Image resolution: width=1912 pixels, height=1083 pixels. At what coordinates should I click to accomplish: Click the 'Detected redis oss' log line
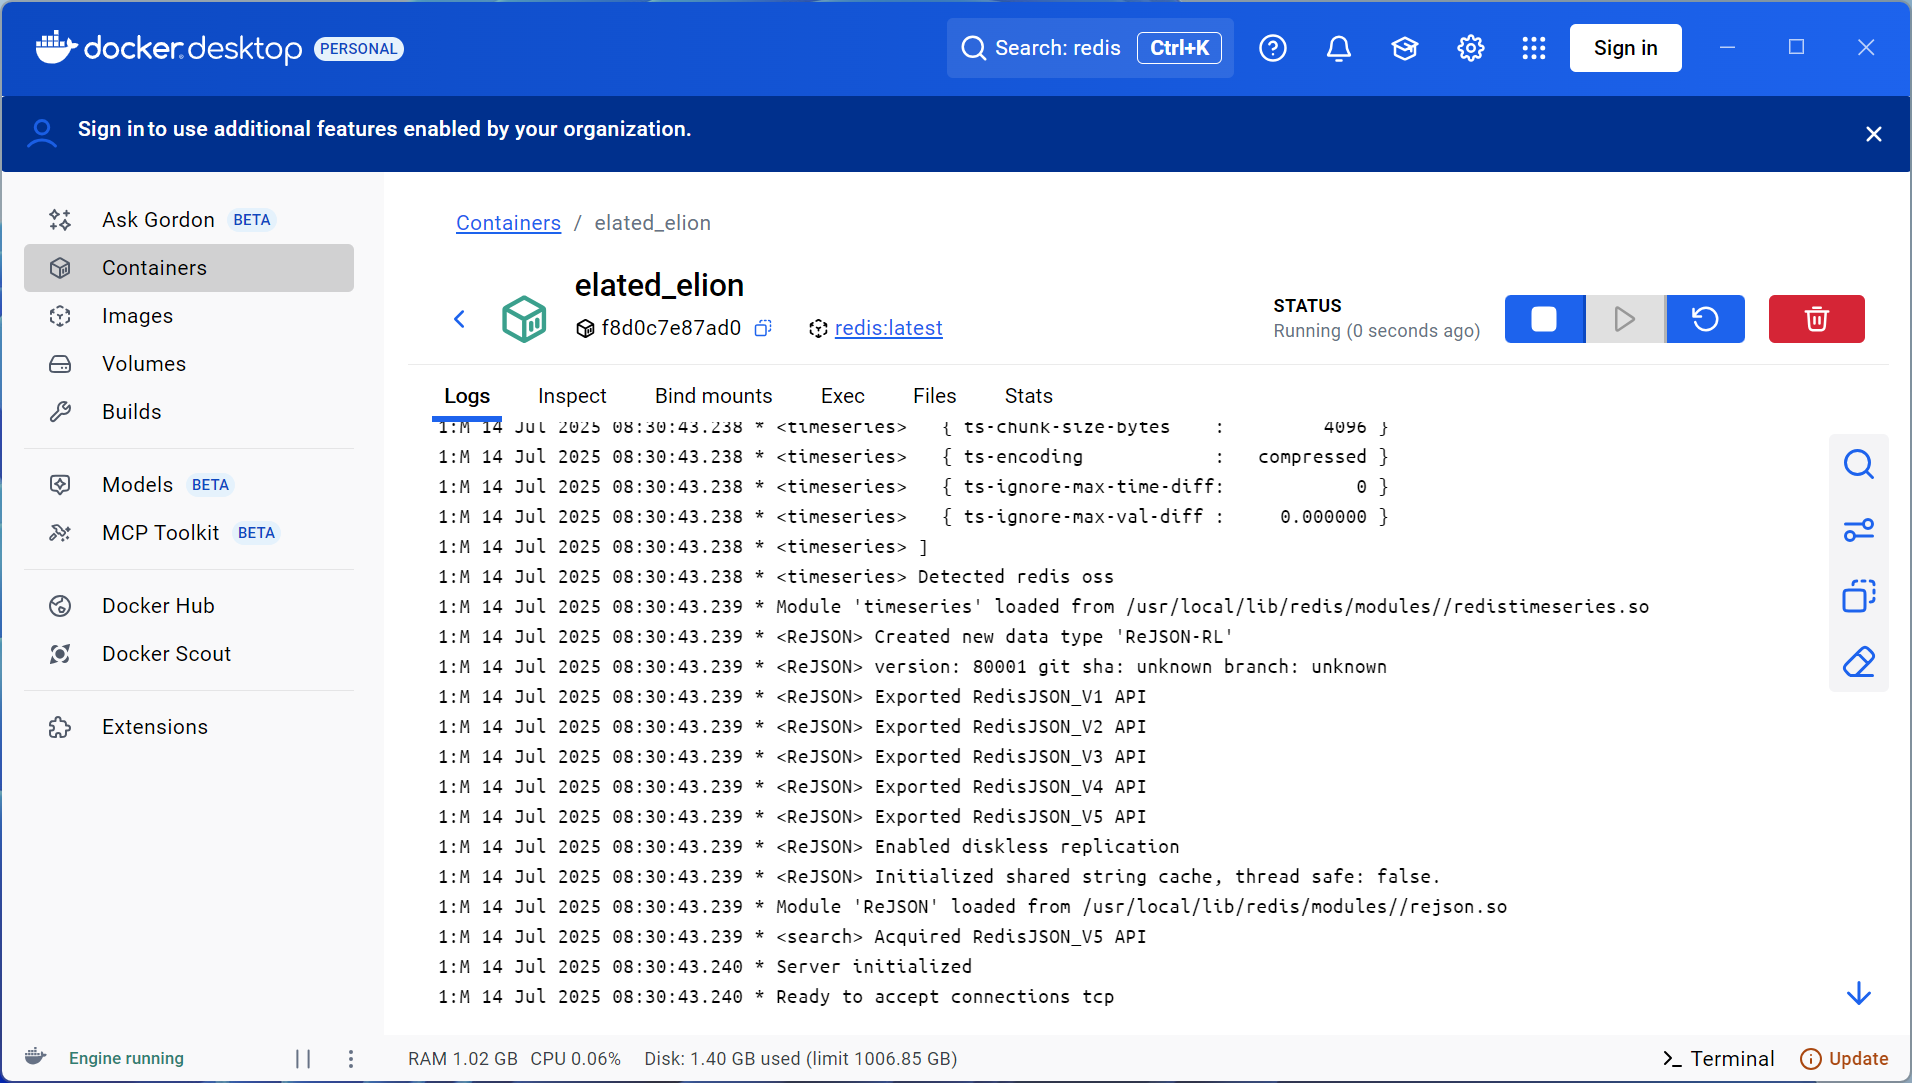pos(776,577)
